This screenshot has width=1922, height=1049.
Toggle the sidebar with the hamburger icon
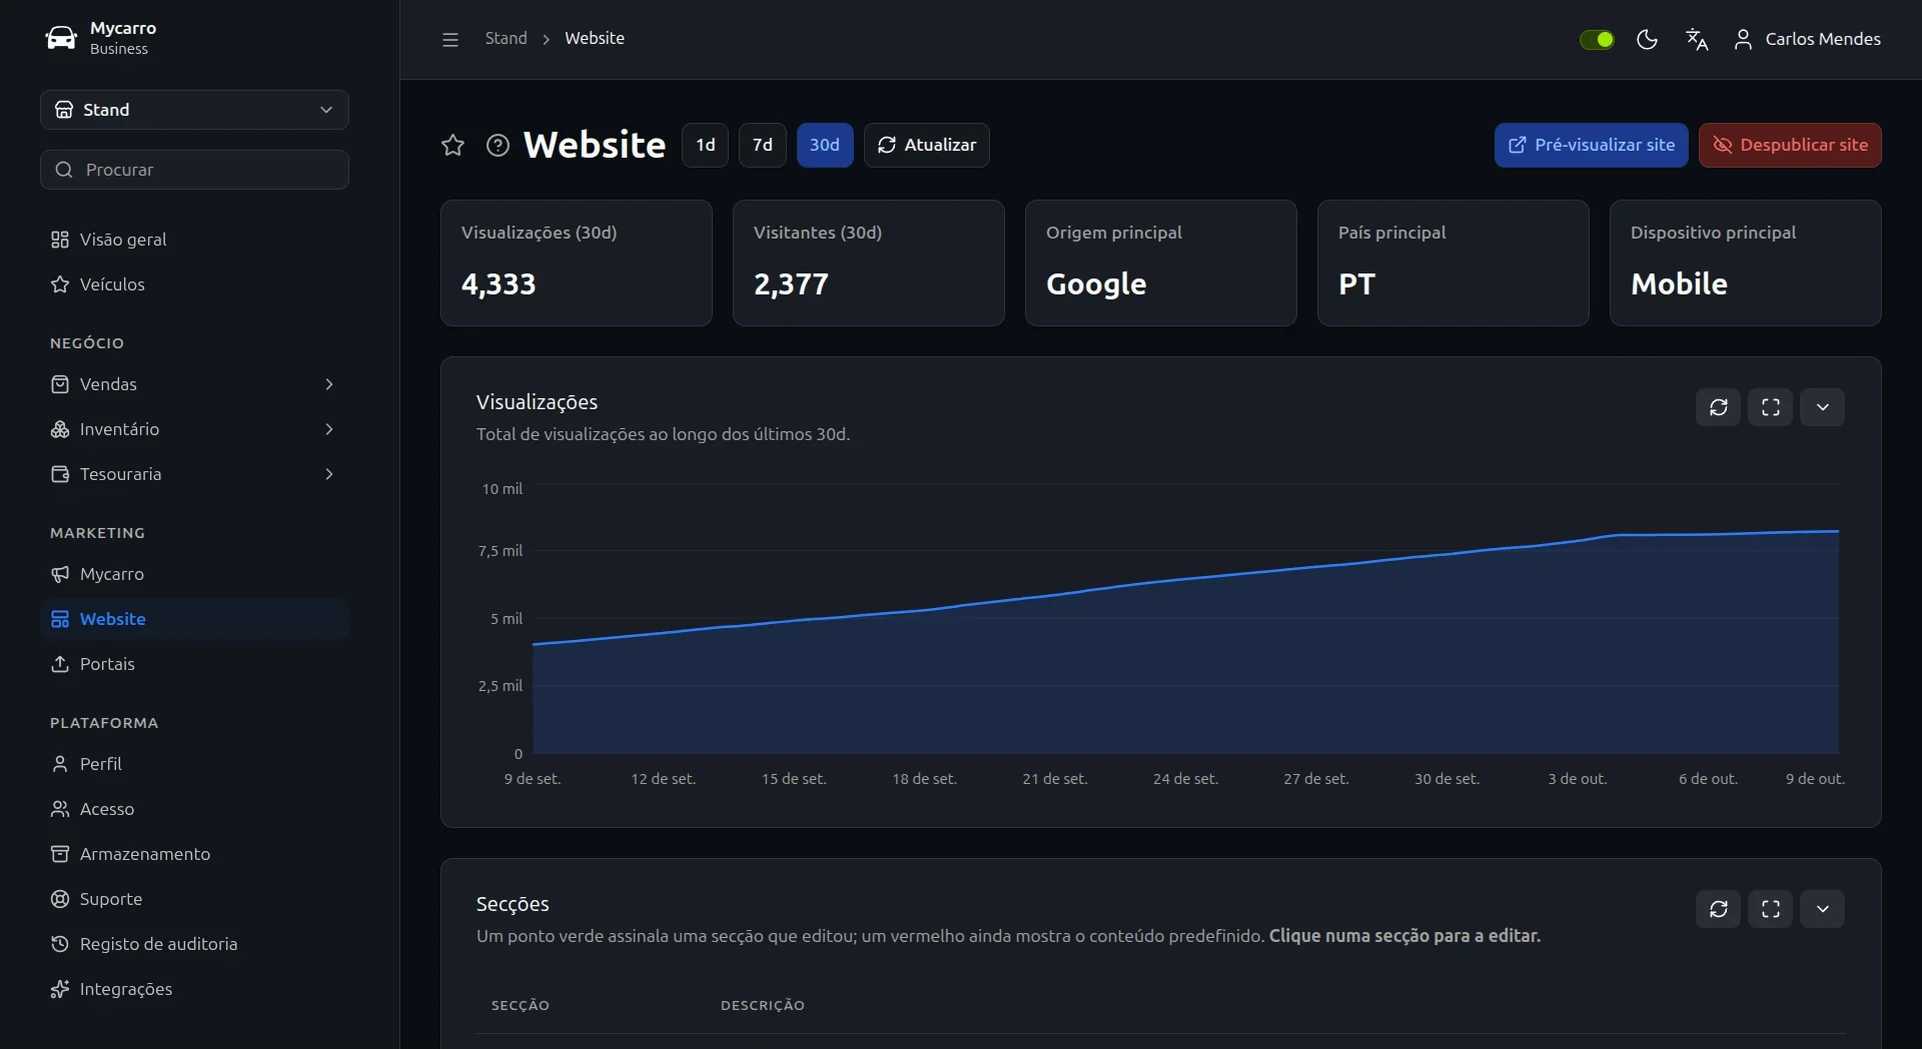450,39
